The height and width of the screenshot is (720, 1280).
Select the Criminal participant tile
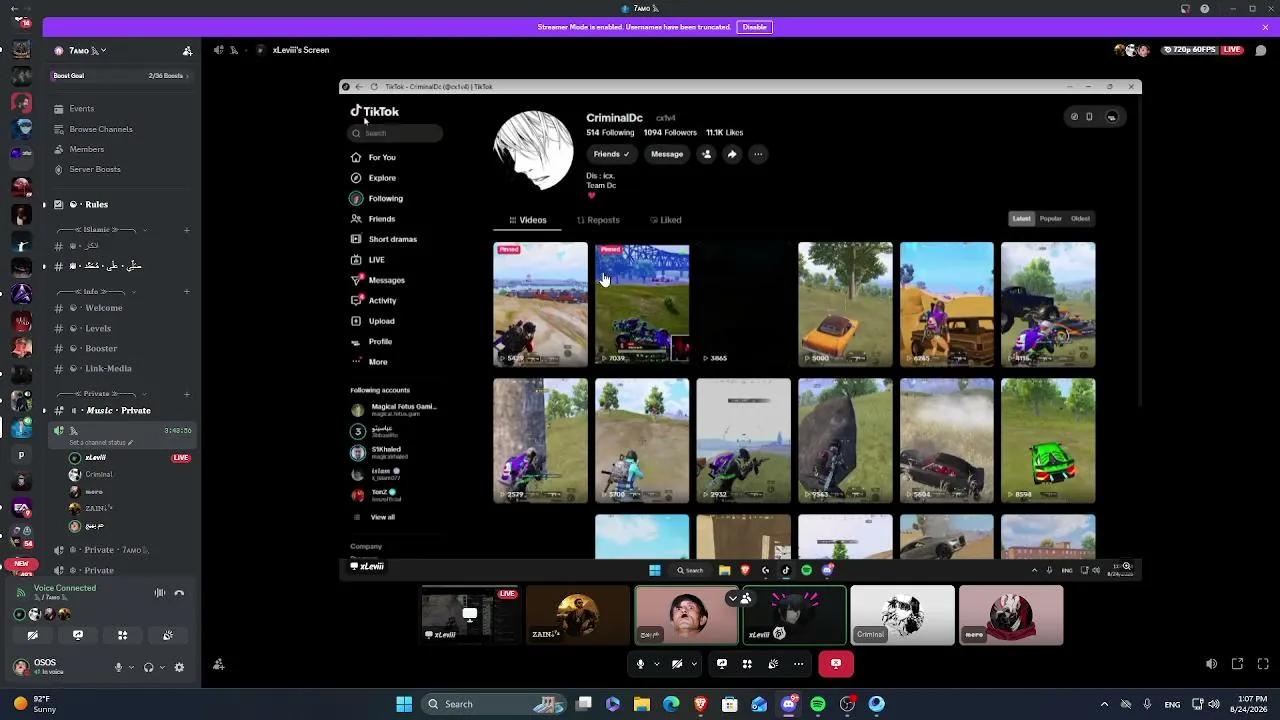pos(903,615)
